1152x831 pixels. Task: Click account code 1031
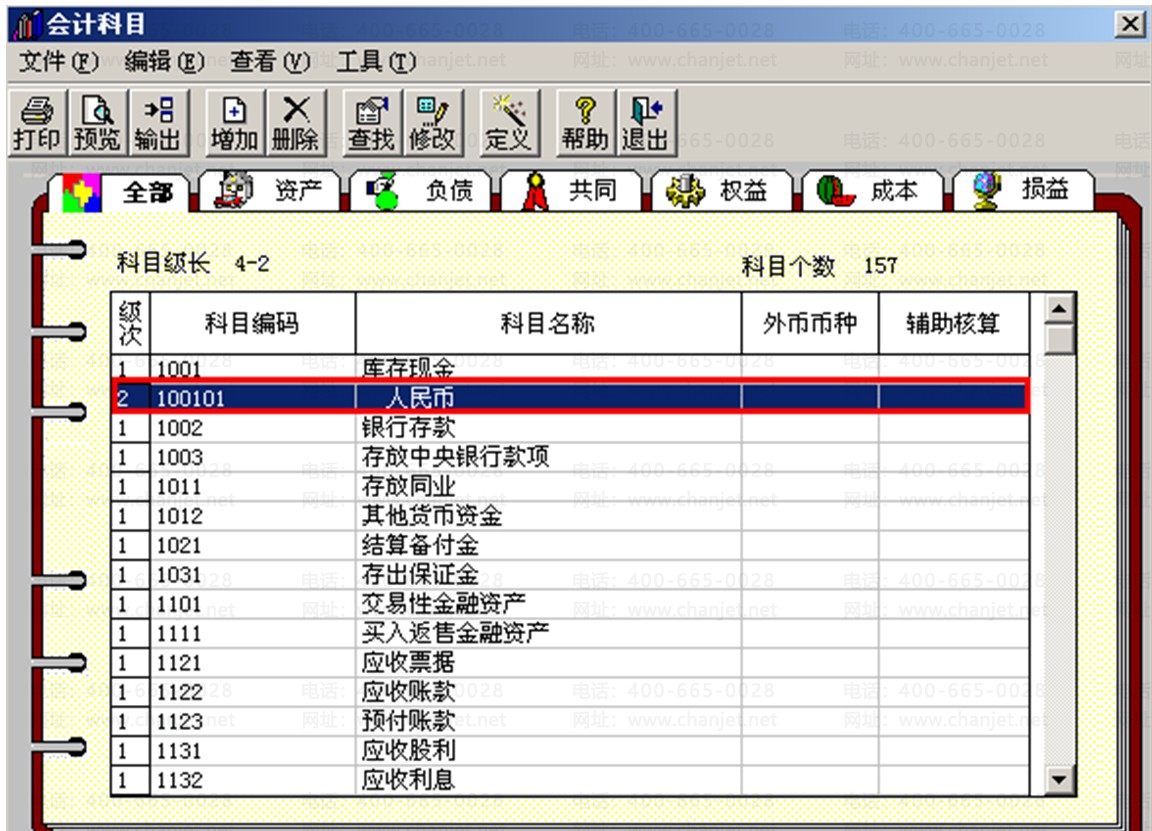pyautogui.click(x=179, y=575)
